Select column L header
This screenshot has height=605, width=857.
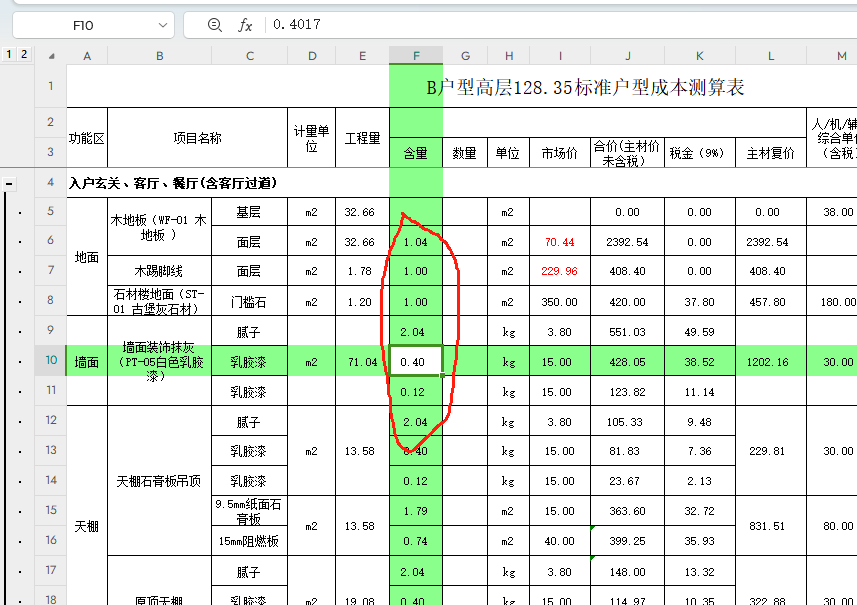[x=771, y=56]
